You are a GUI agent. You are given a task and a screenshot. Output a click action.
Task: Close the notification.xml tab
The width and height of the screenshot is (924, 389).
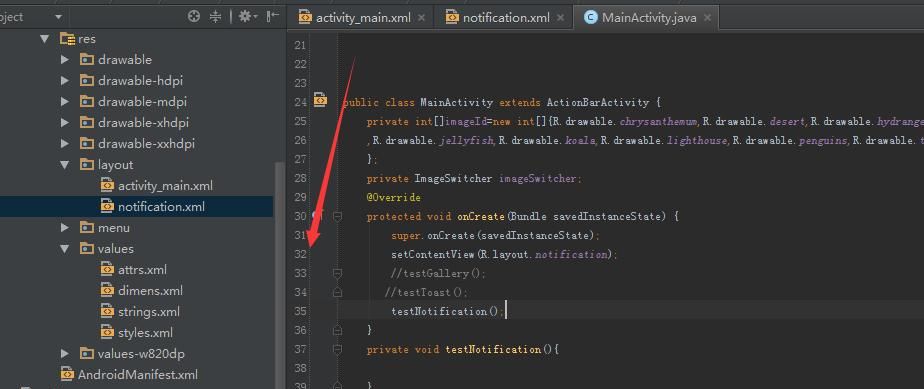pos(560,18)
